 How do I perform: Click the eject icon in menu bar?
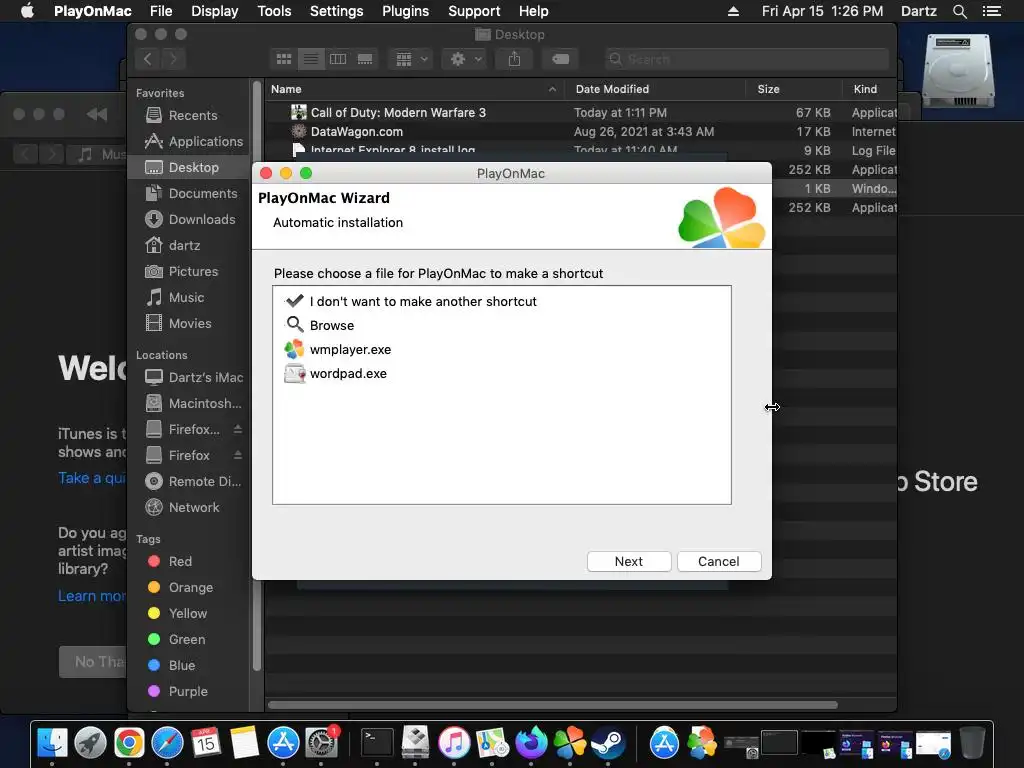point(733,11)
